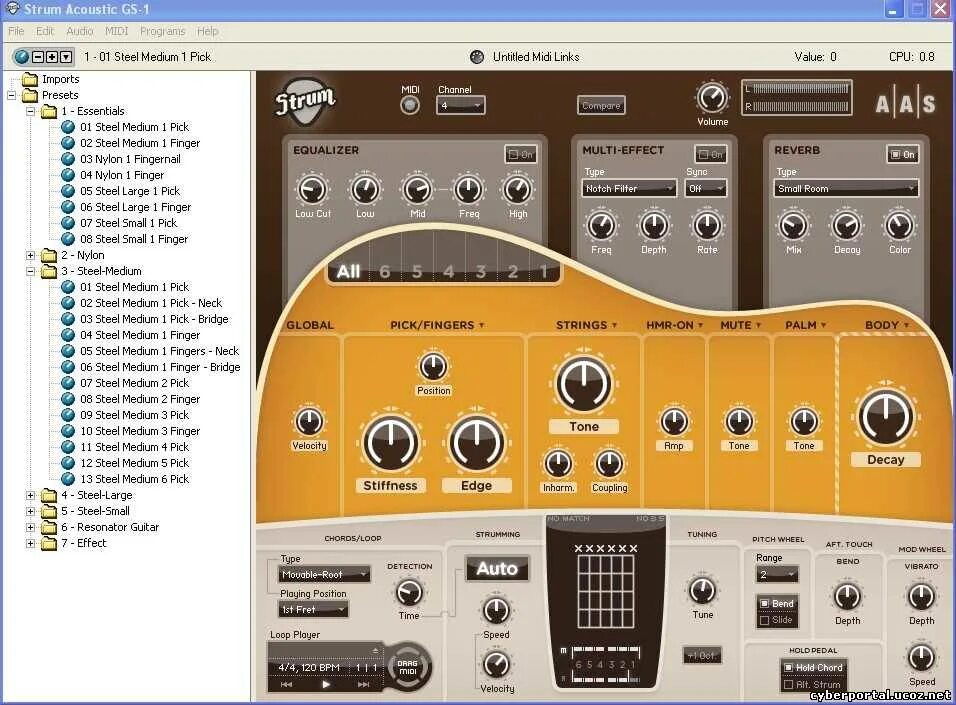Open the chord Type Movable-Root dropdown
Image resolution: width=956 pixels, height=705 pixels.
324,574
